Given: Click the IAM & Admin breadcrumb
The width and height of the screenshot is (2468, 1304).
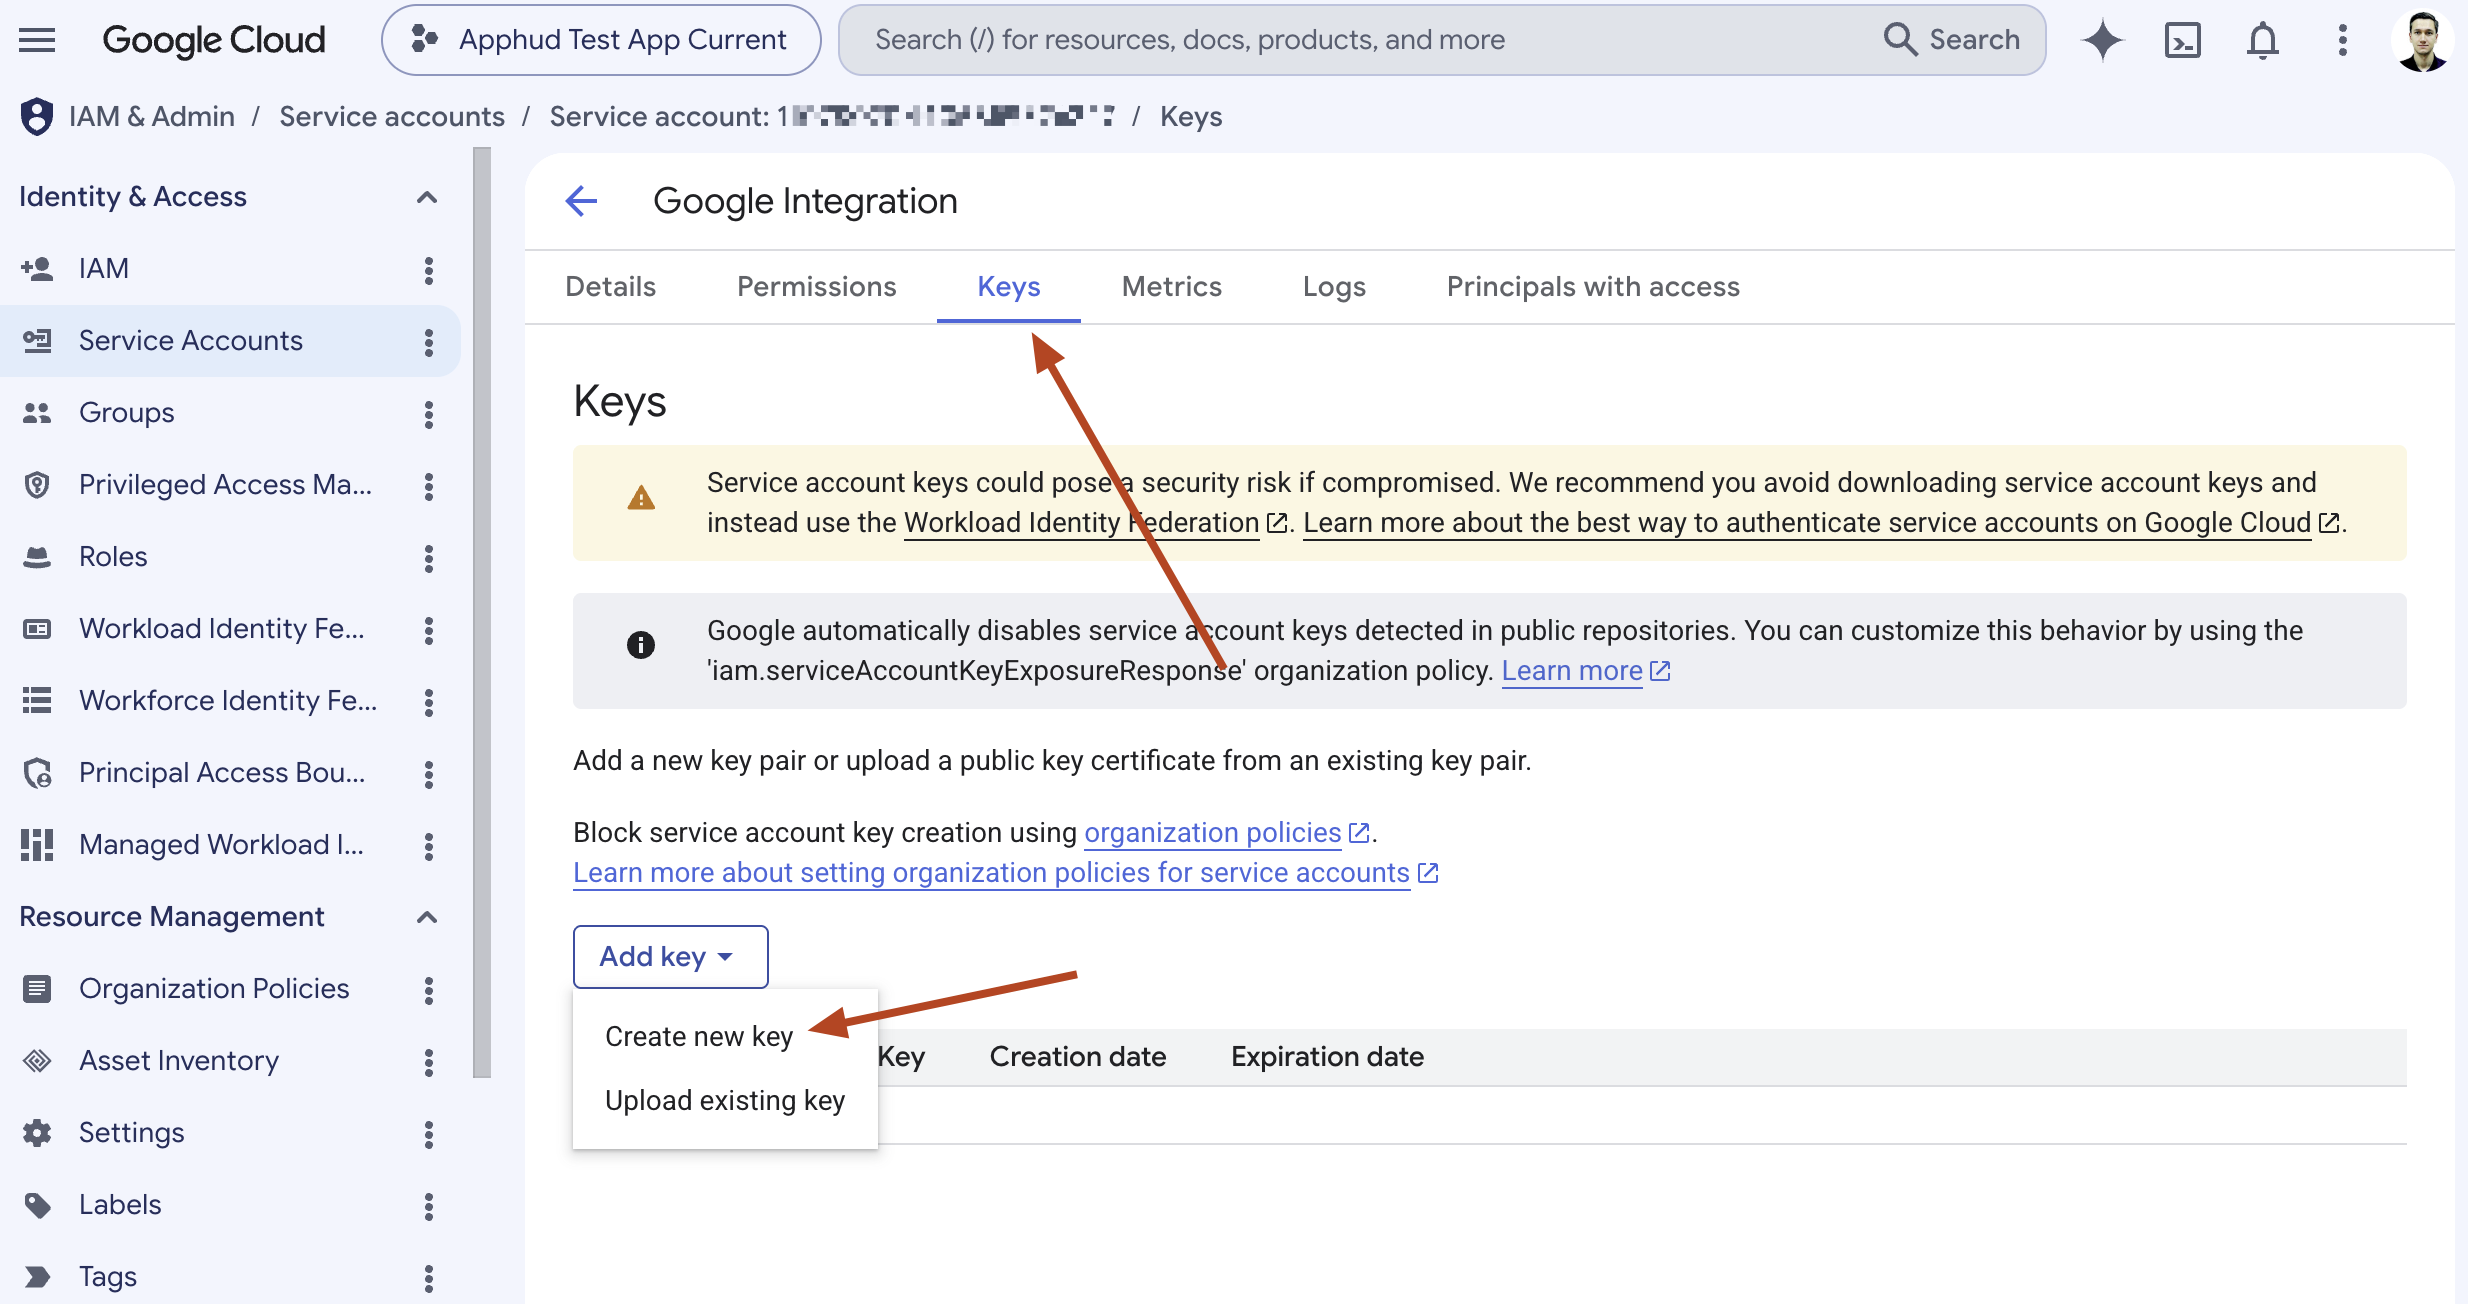Looking at the screenshot, I should click(x=152, y=116).
